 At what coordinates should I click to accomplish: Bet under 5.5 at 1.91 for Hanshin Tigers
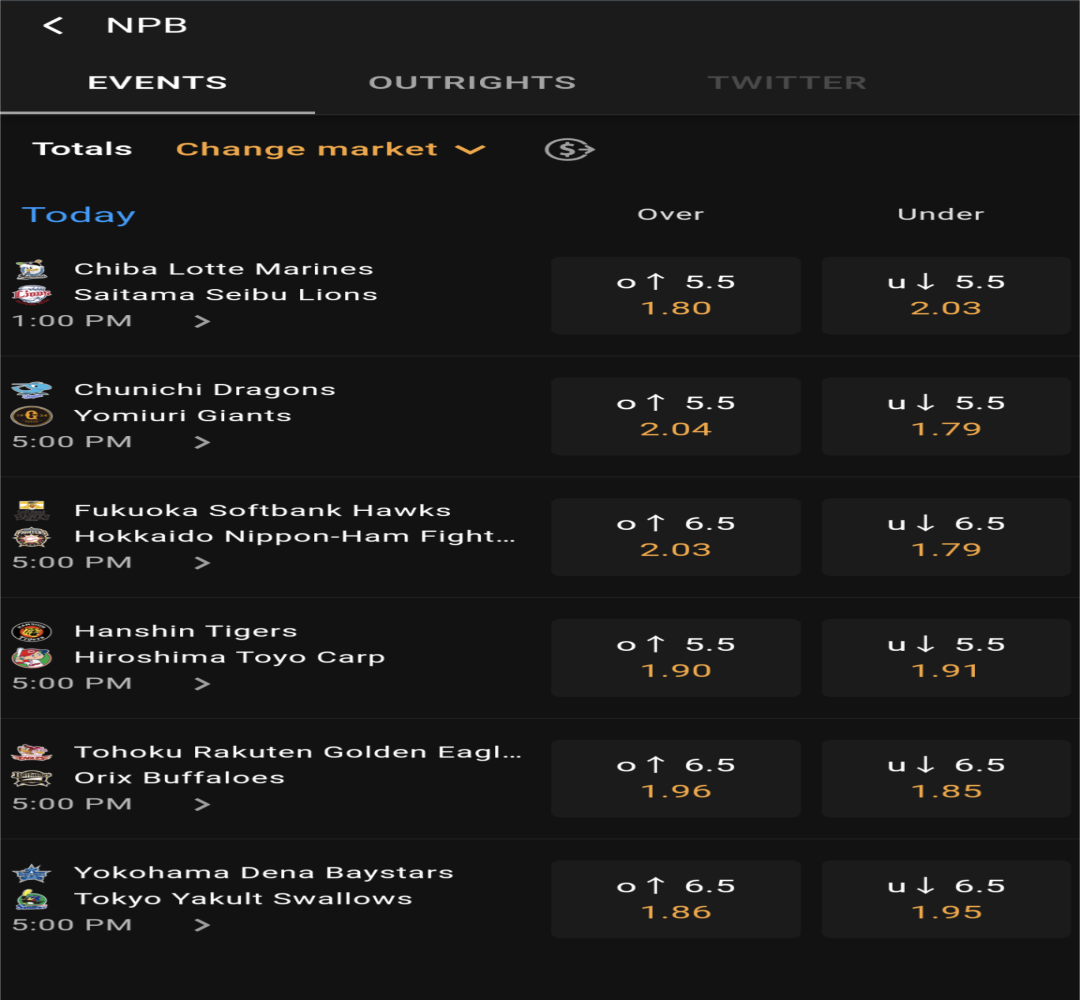946,658
